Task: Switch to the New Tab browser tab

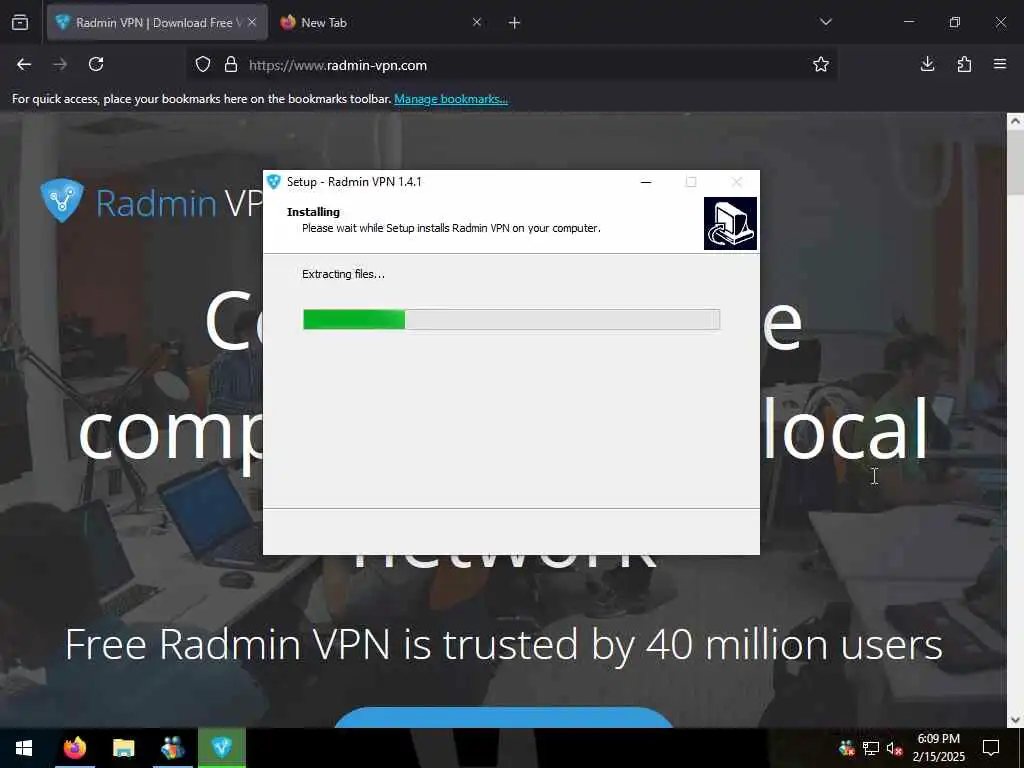Action: click(x=379, y=23)
